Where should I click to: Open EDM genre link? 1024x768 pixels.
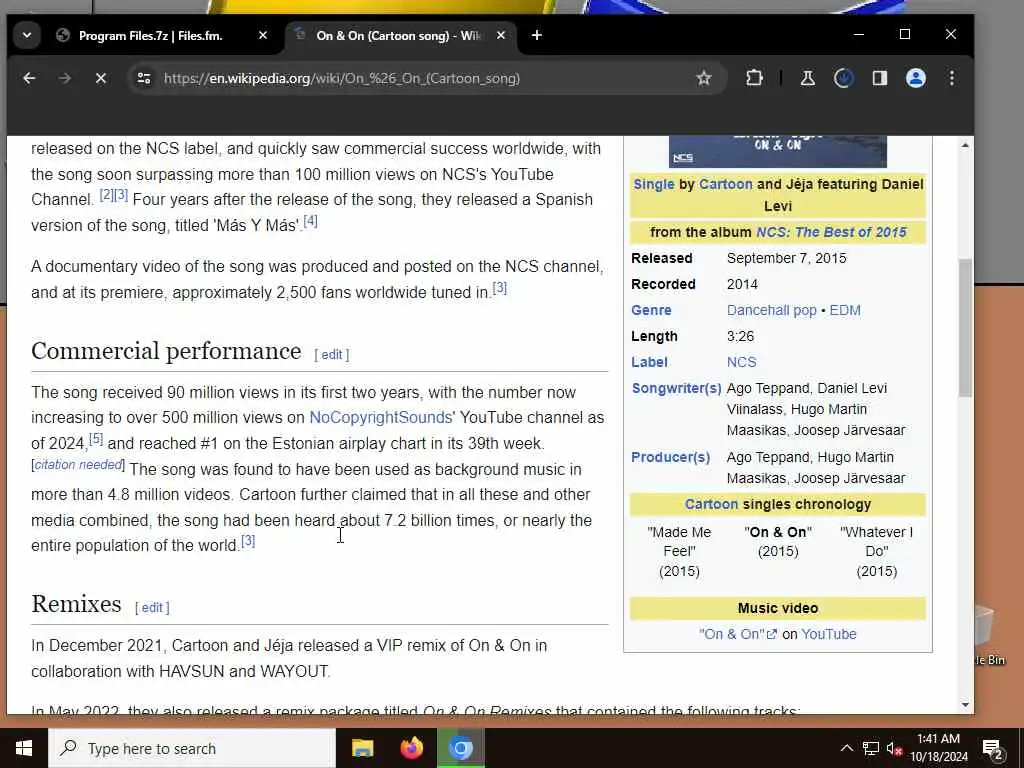point(845,310)
